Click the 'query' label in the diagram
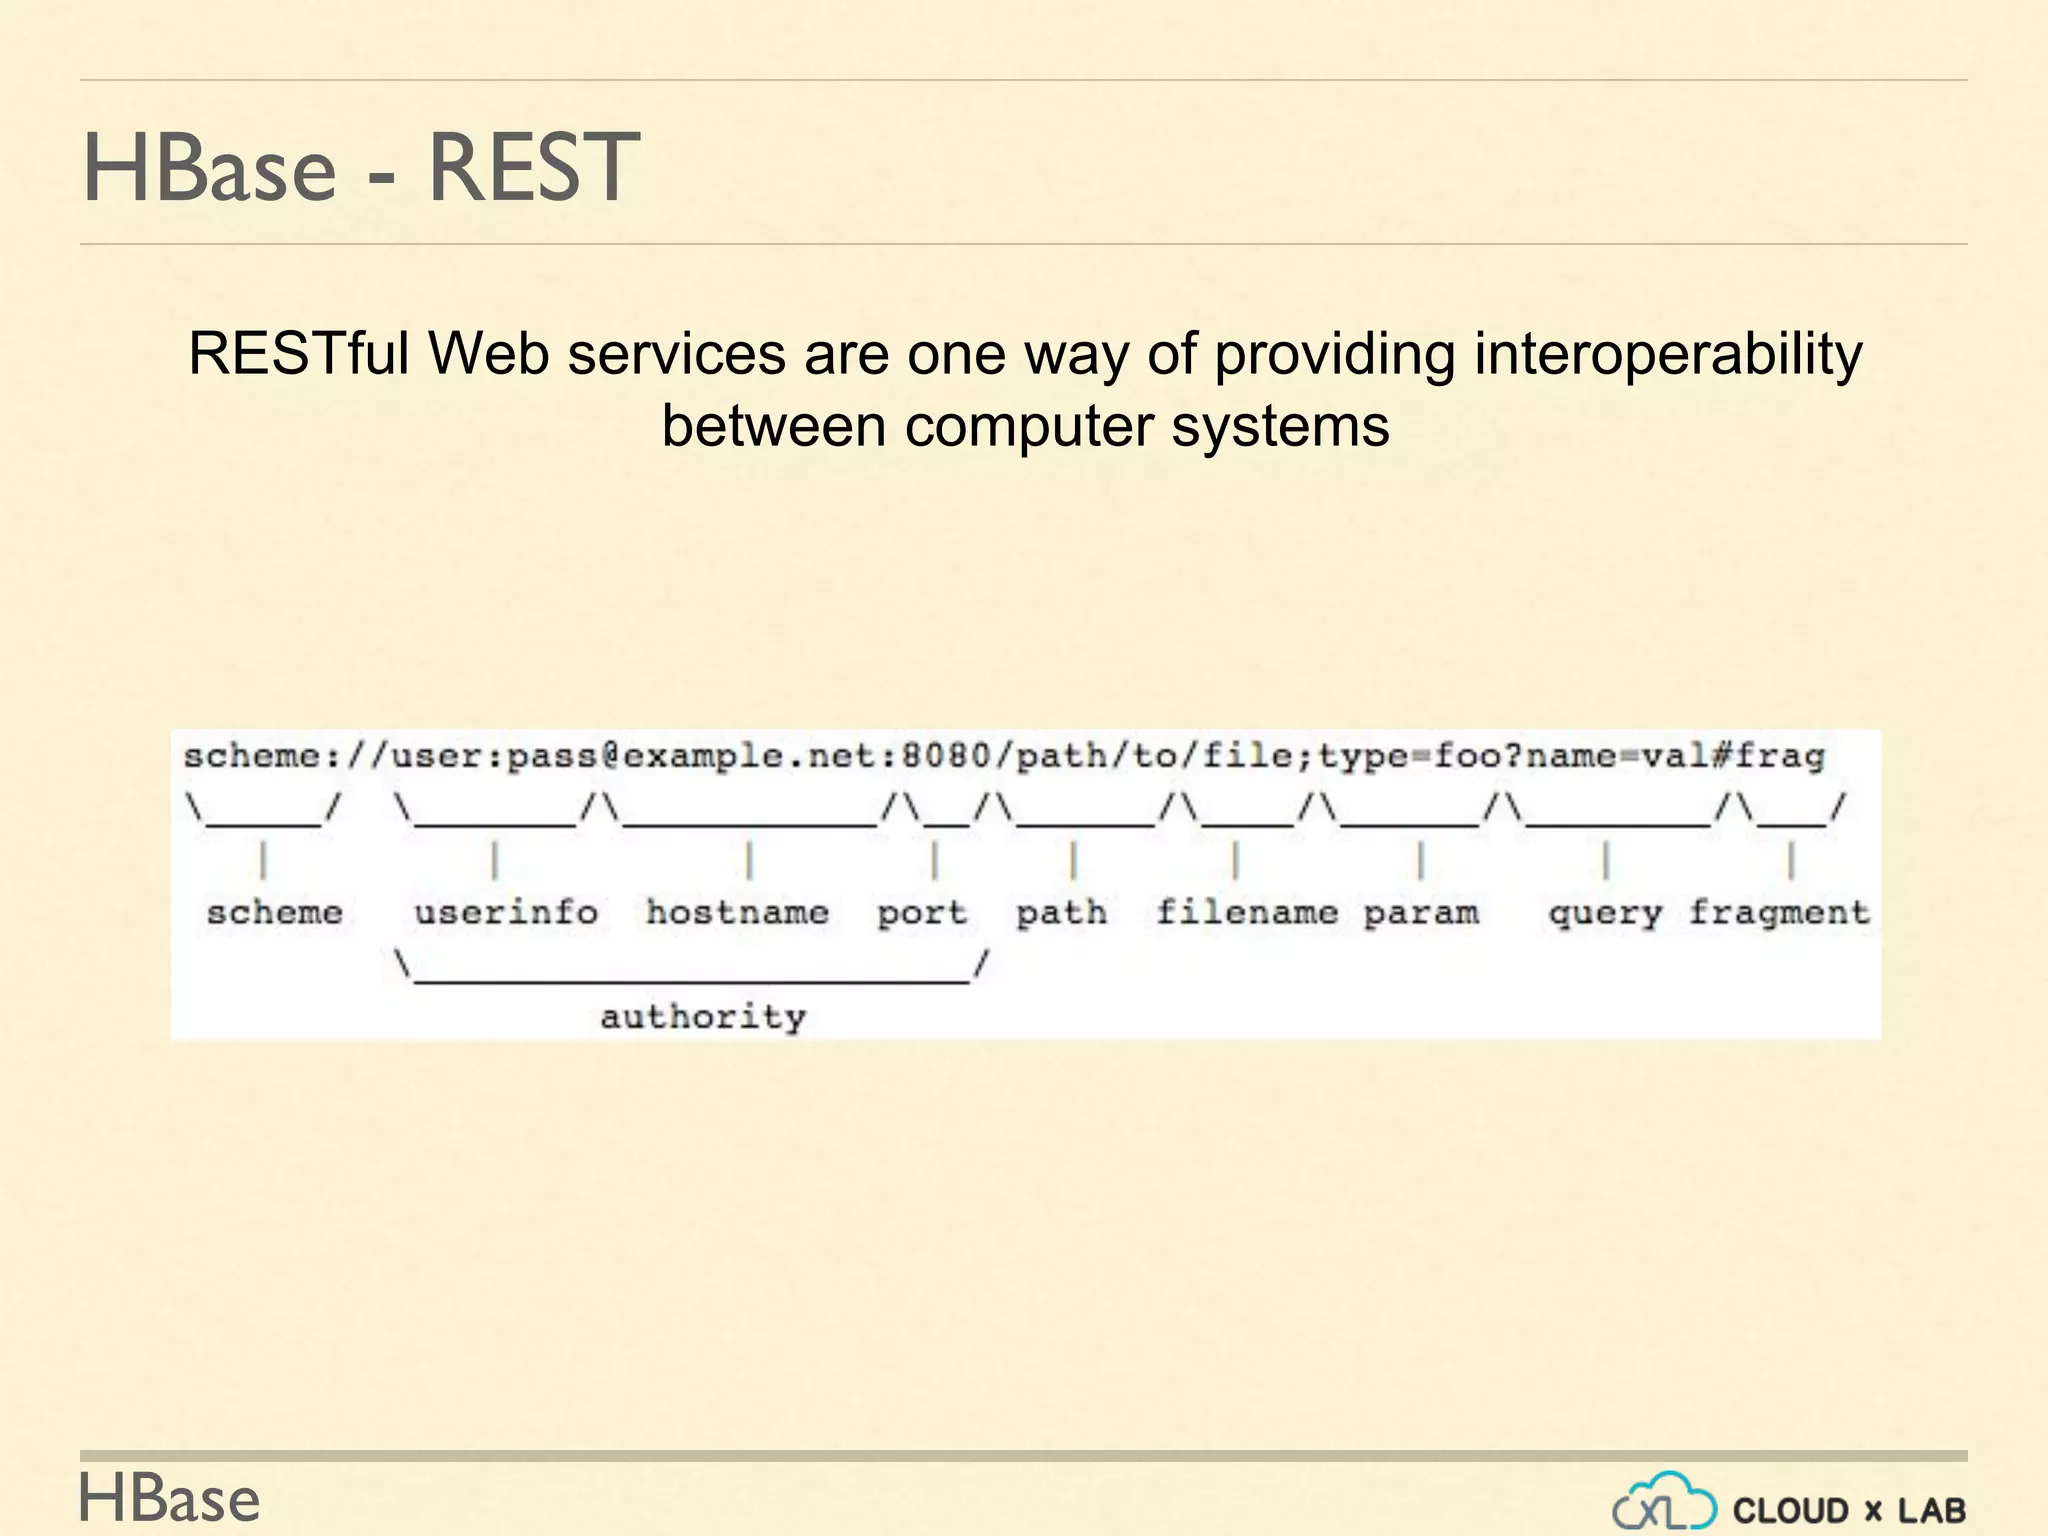Image resolution: width=2048 pixels, height=1536 pixels. 1605,914
